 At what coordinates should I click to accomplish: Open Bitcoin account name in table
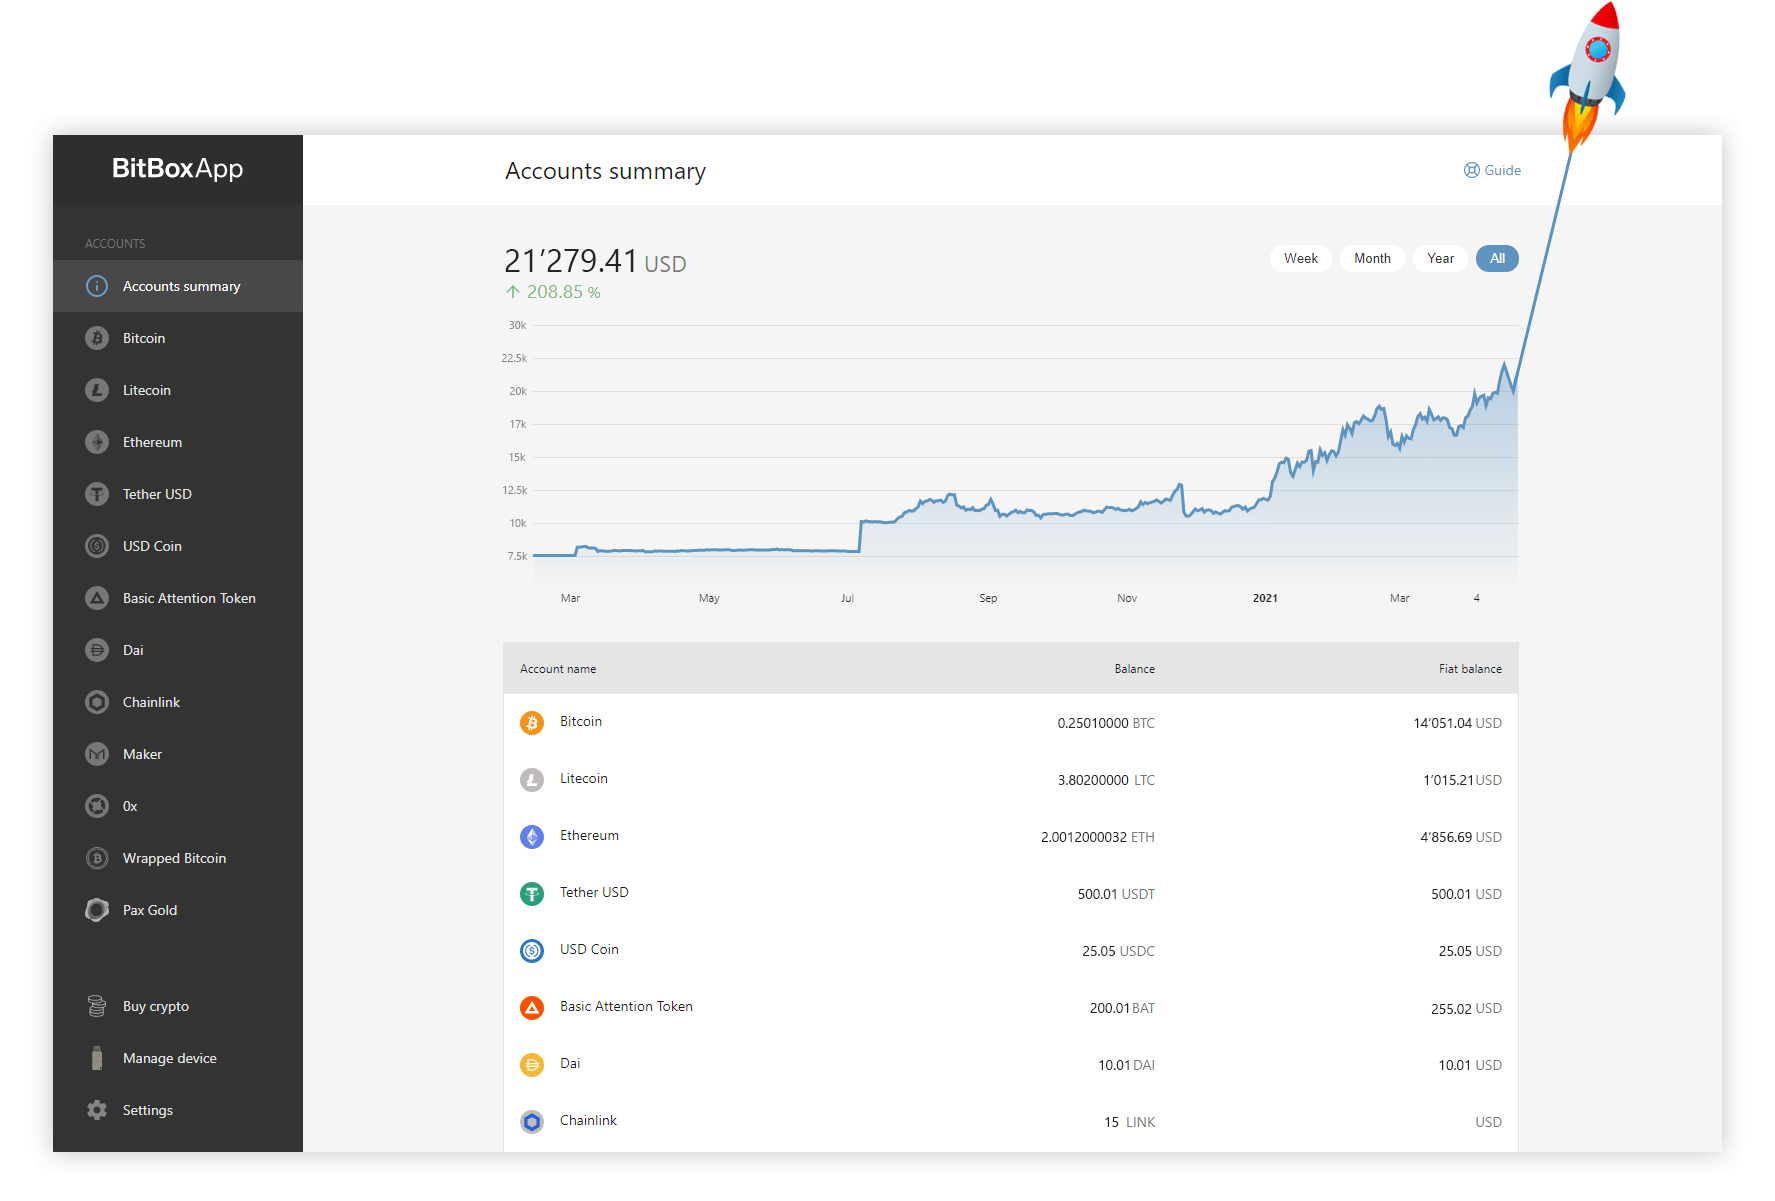click(x=581, y=721)
